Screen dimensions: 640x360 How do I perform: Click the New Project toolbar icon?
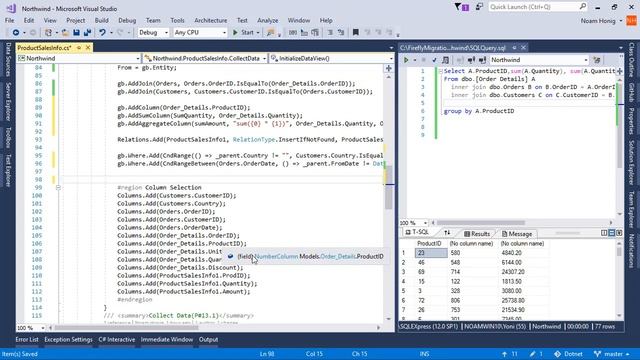point(48,32)
